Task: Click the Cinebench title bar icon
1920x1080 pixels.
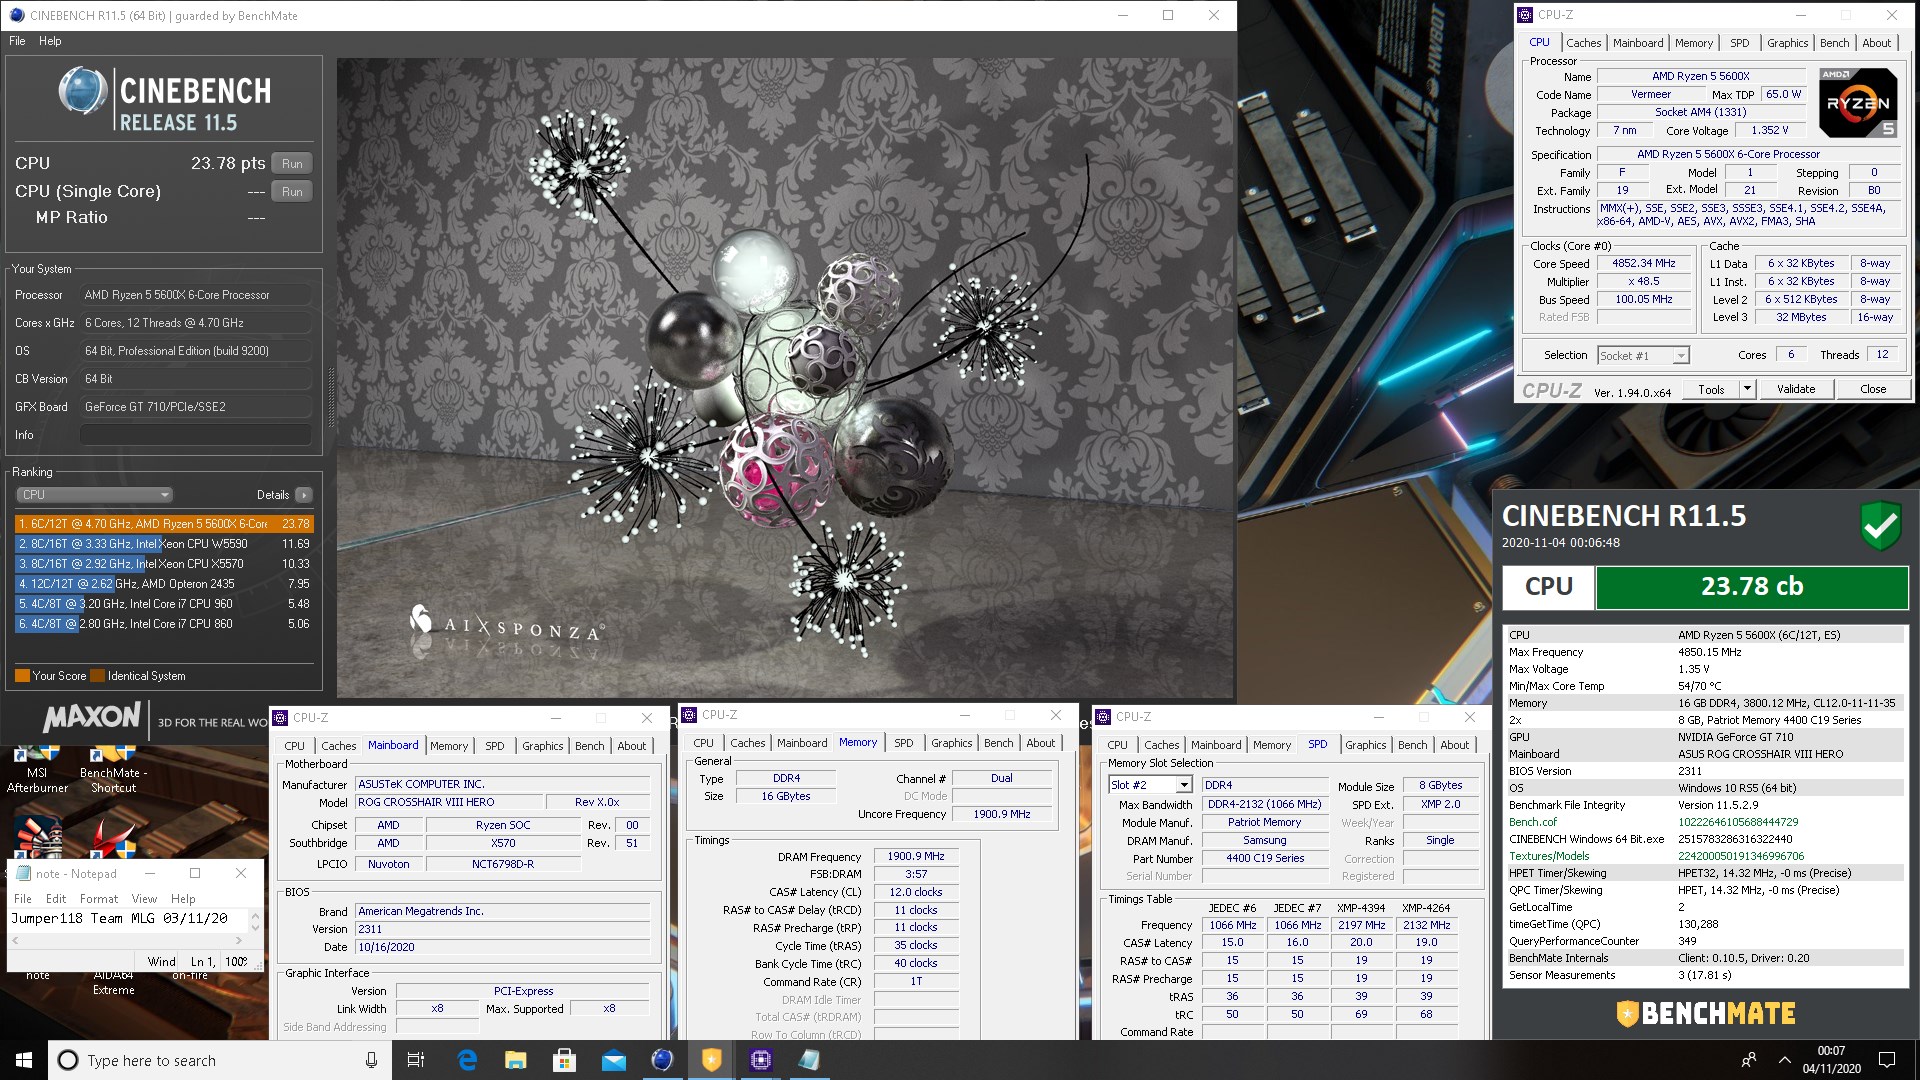Action: click(x=15, y=15)
